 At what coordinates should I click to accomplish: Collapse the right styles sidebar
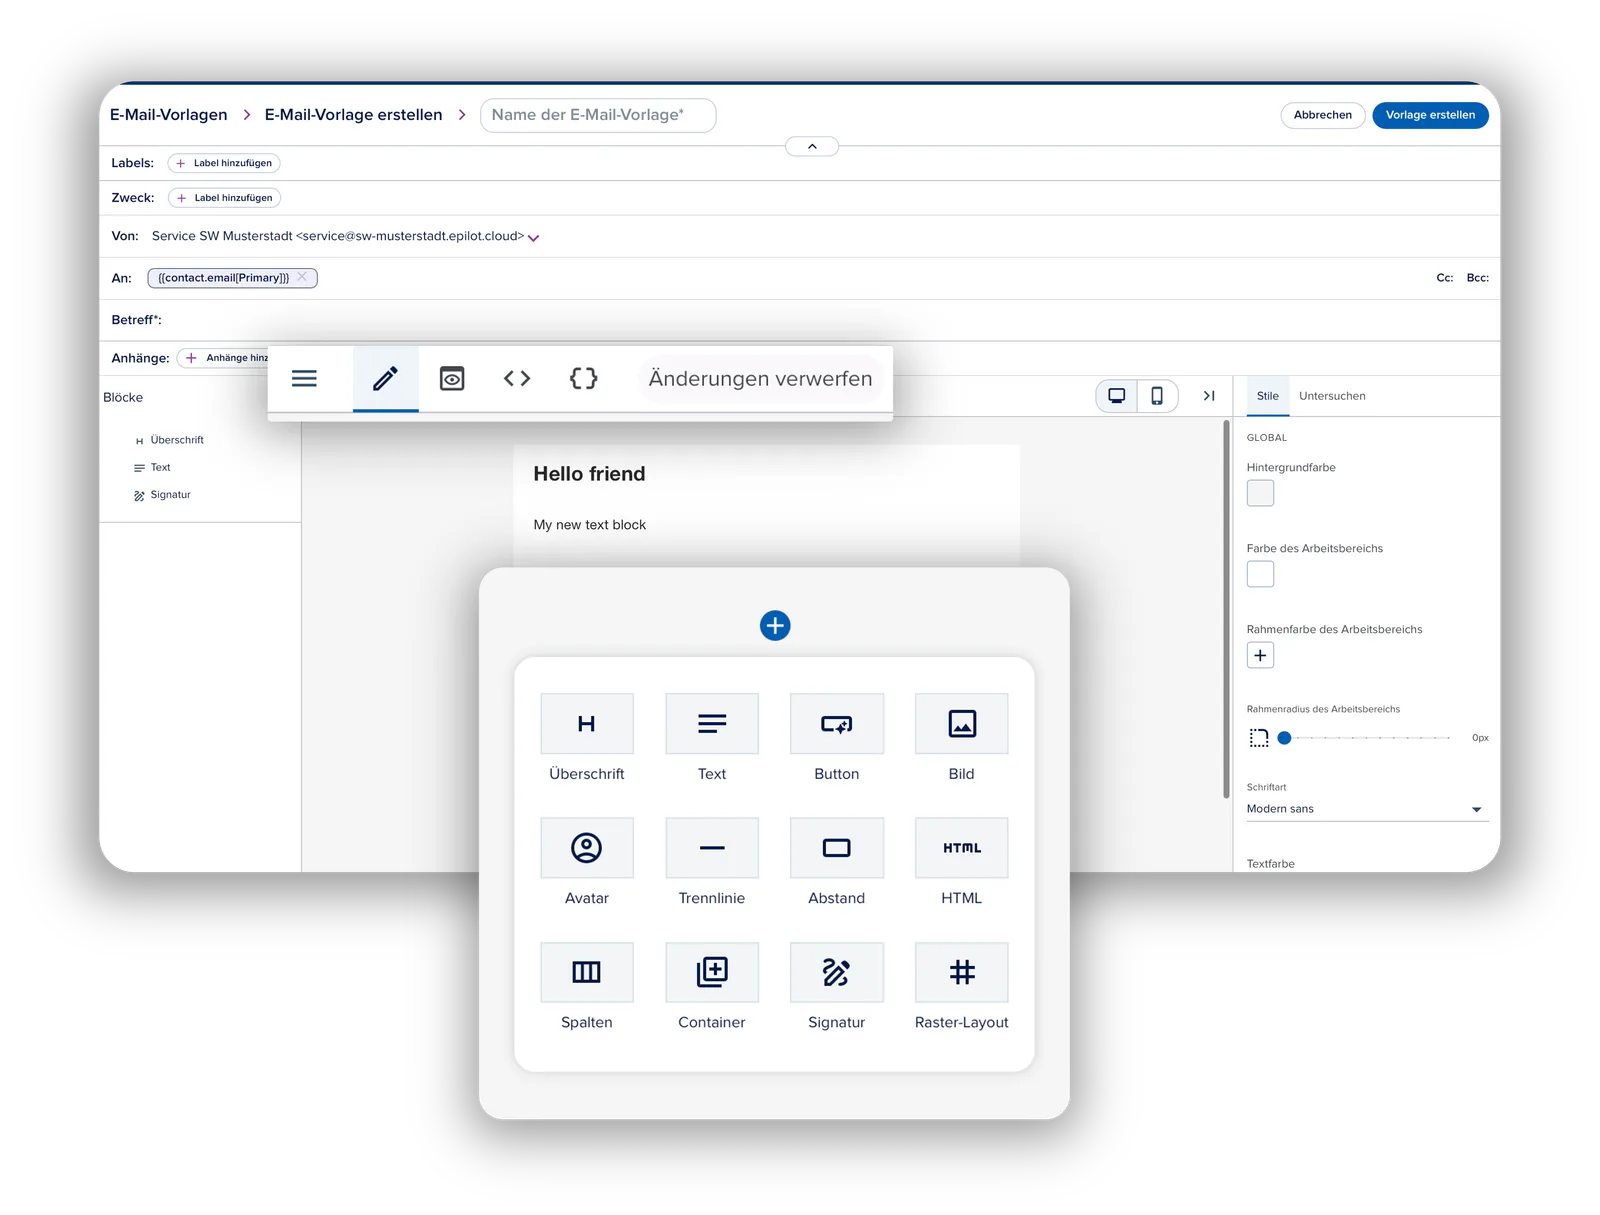(1209, 396)
